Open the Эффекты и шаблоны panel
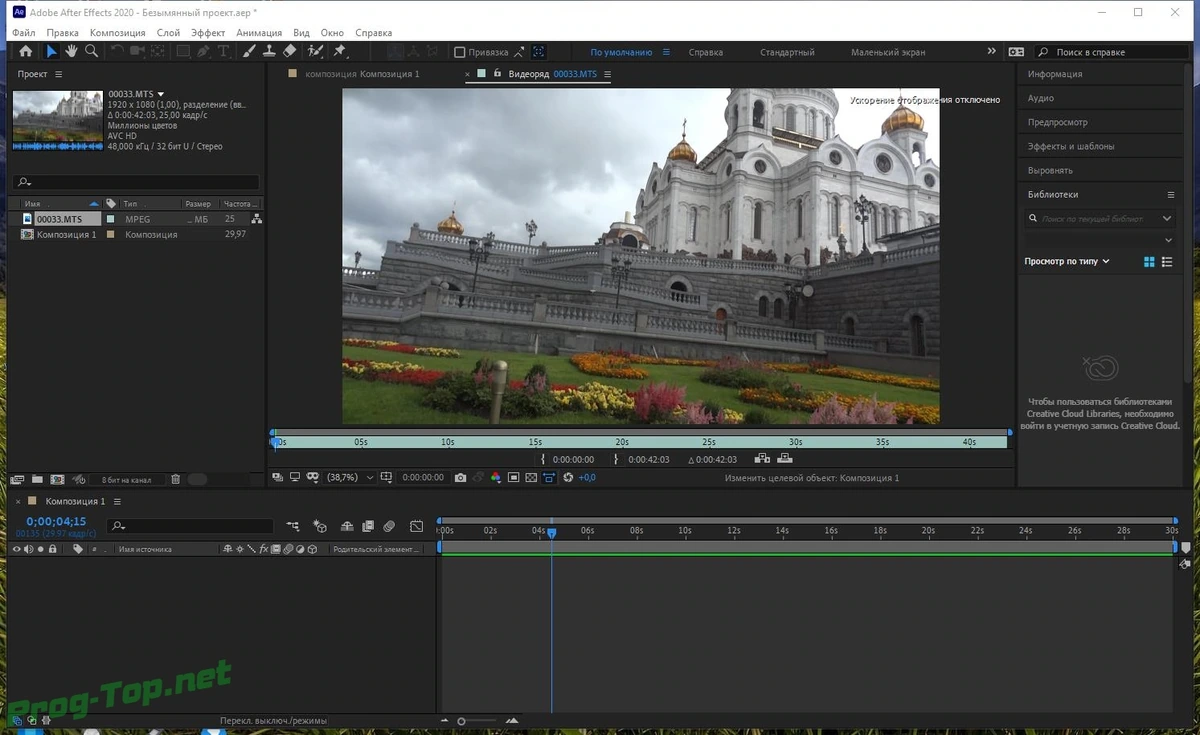 pos(1071,146)
